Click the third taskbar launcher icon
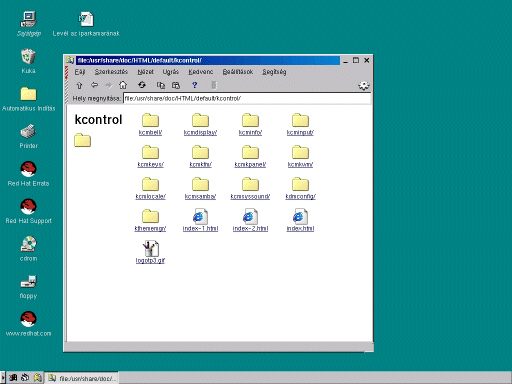Viewport: 512px width, 384px height. 38,378
